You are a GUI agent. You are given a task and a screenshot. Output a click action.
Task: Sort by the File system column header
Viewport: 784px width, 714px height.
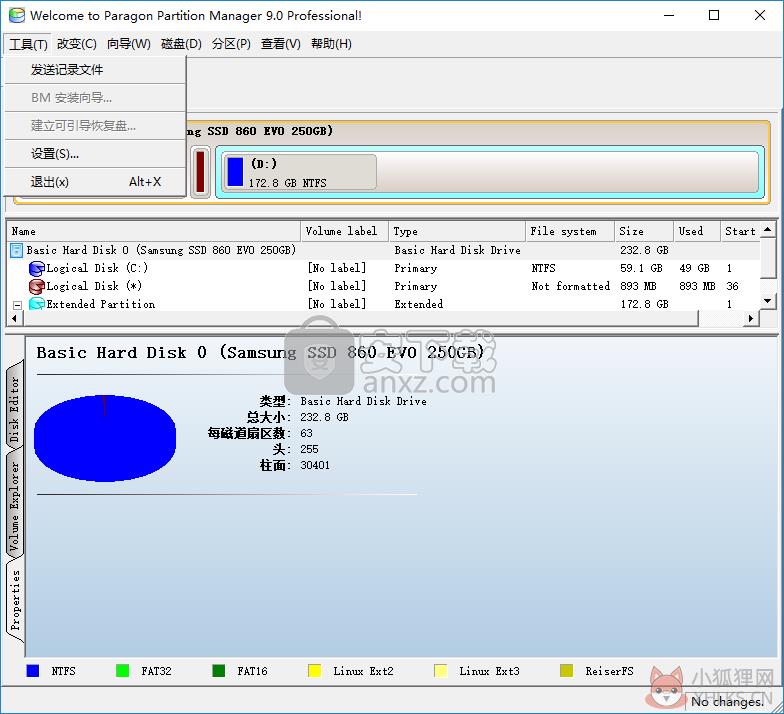tap(570, 232)
